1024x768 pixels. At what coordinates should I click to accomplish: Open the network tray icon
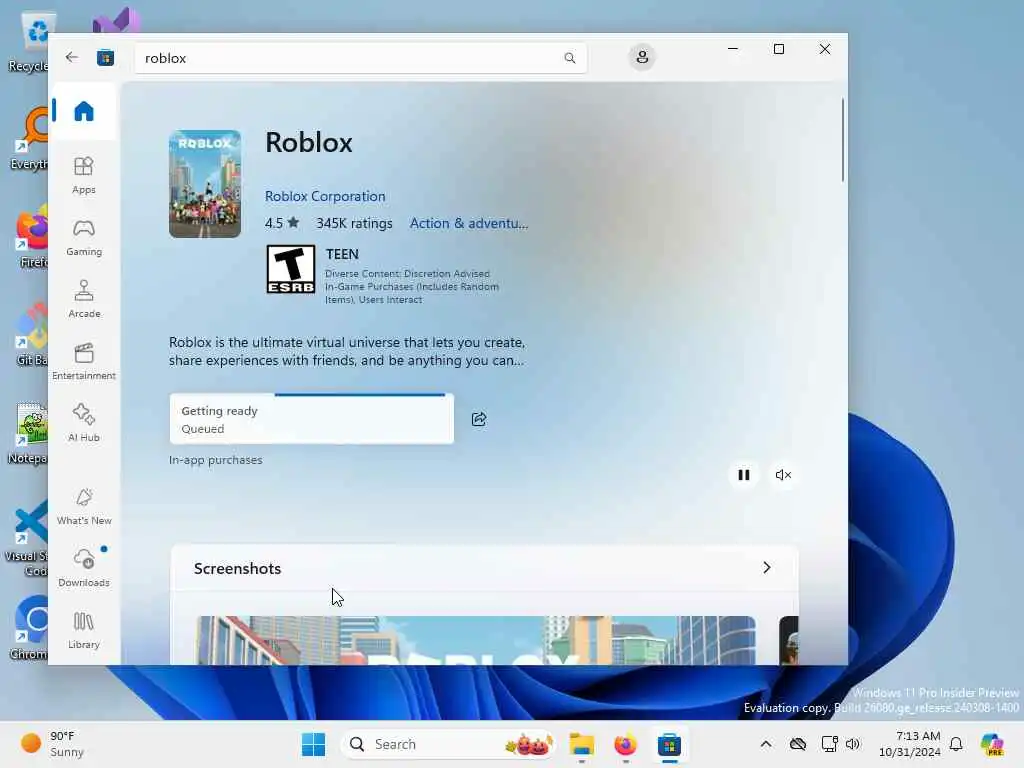(829, 744)
